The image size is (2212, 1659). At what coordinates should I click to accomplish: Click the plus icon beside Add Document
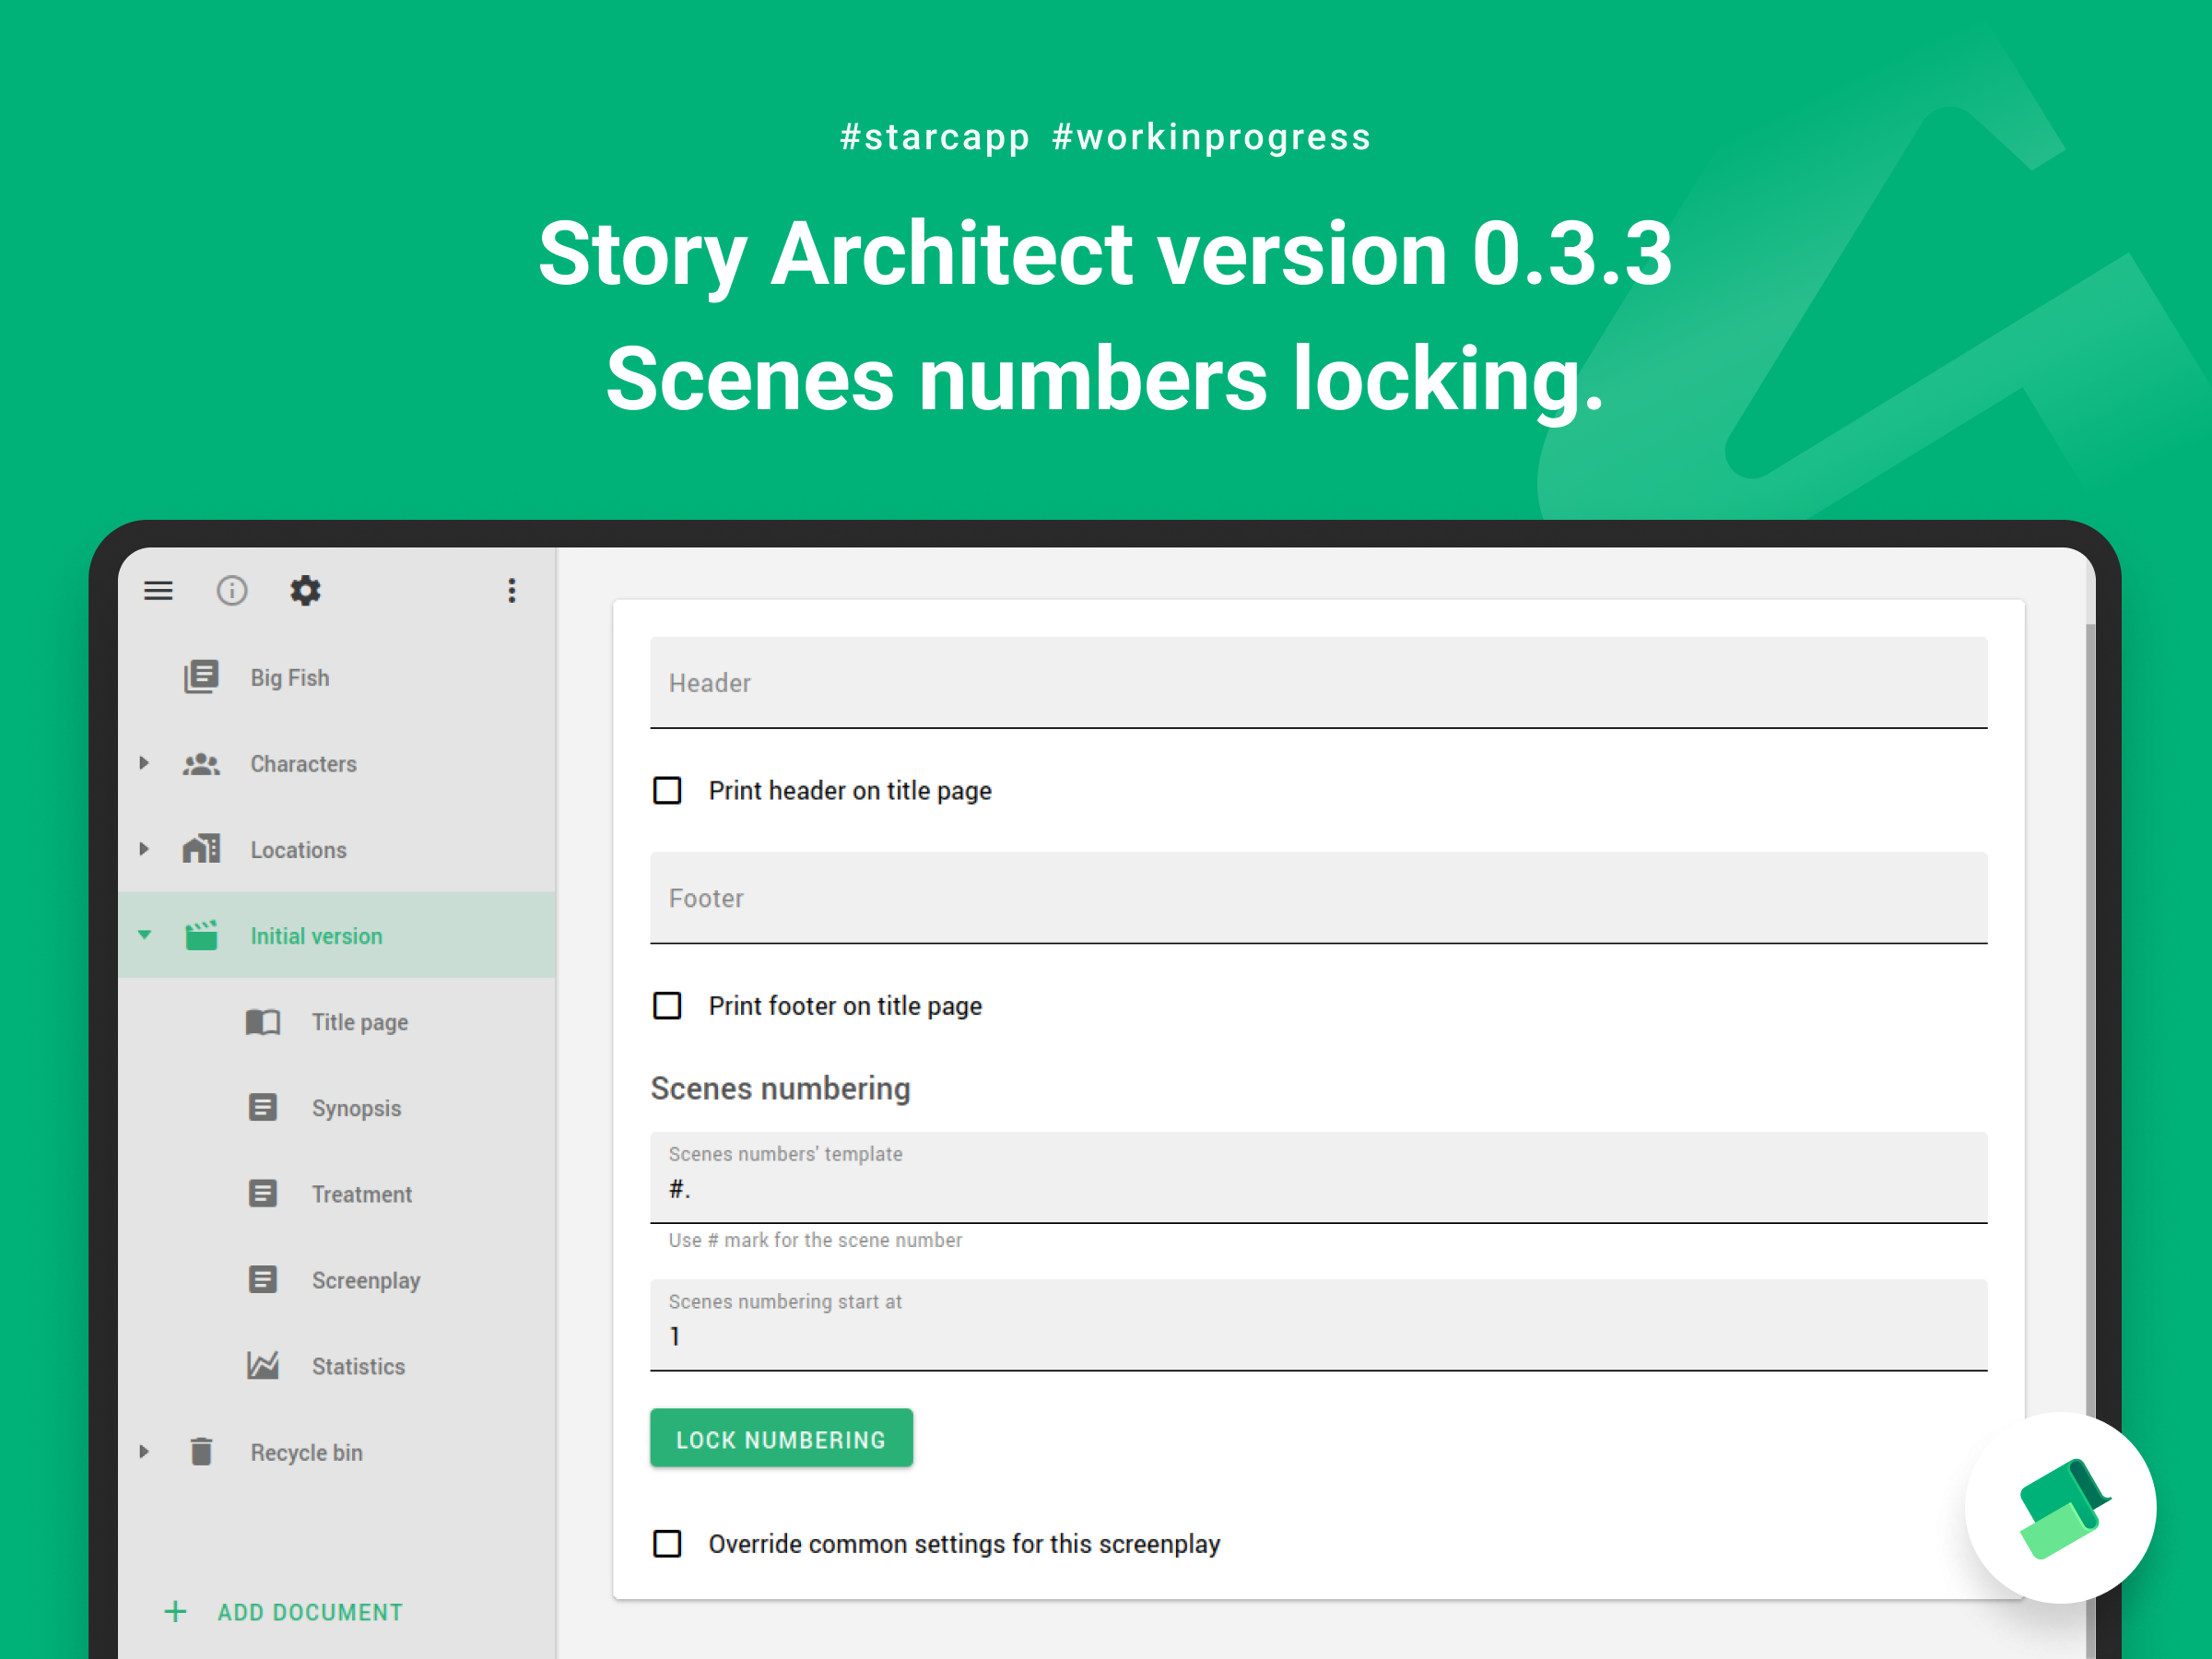click(175, 1612)
